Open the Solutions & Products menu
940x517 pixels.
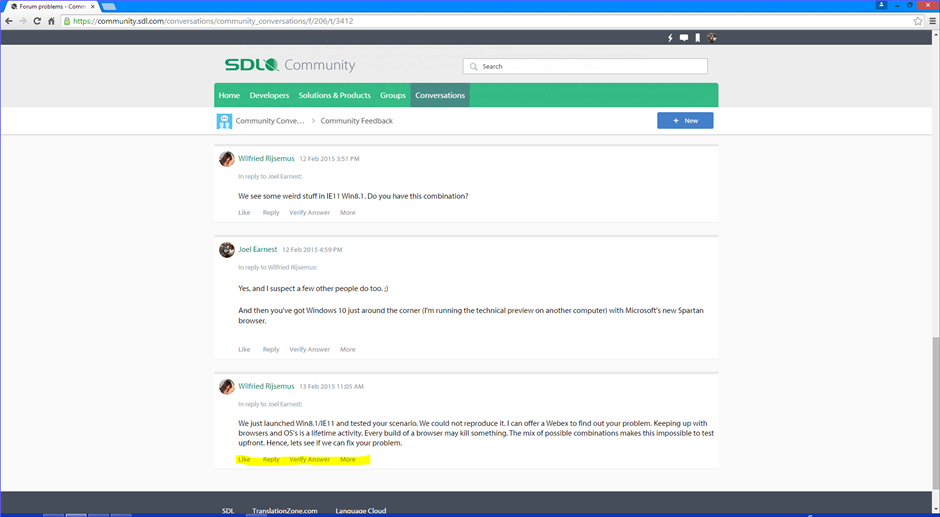click(x=334, y=96)
